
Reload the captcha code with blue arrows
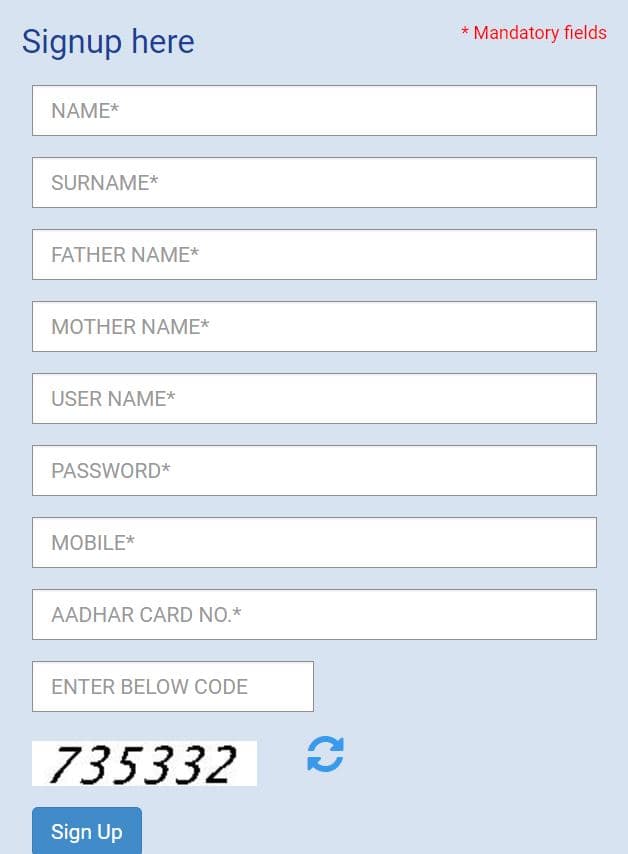point(325,754)
